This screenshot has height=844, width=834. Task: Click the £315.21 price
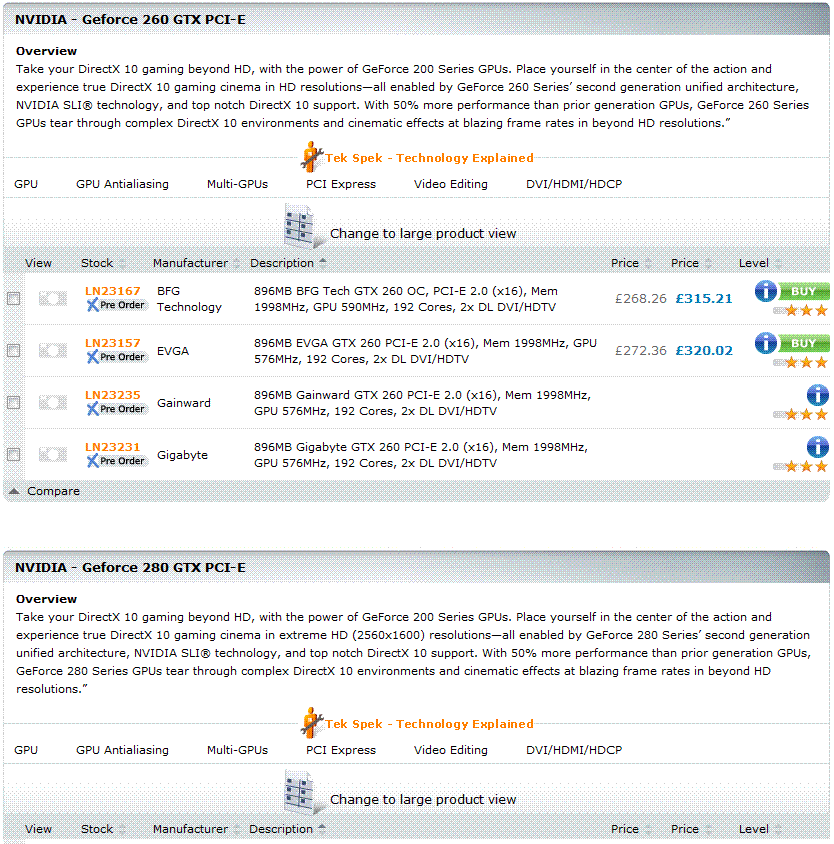(x=704, y=299)
